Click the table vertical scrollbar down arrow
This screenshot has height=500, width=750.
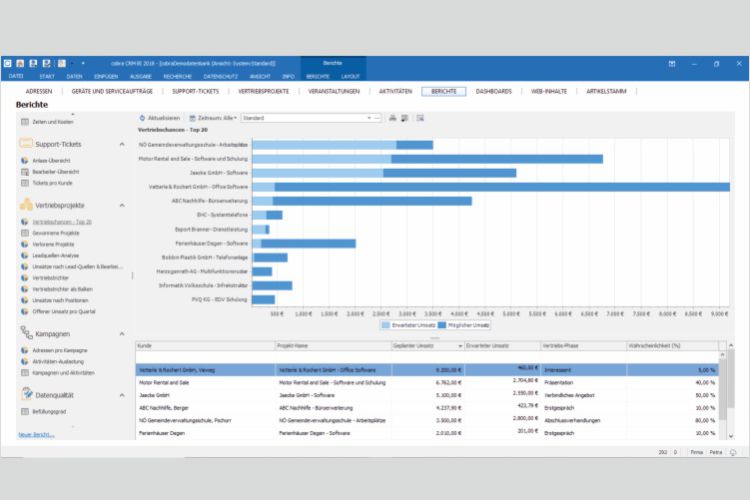point(730,436)
